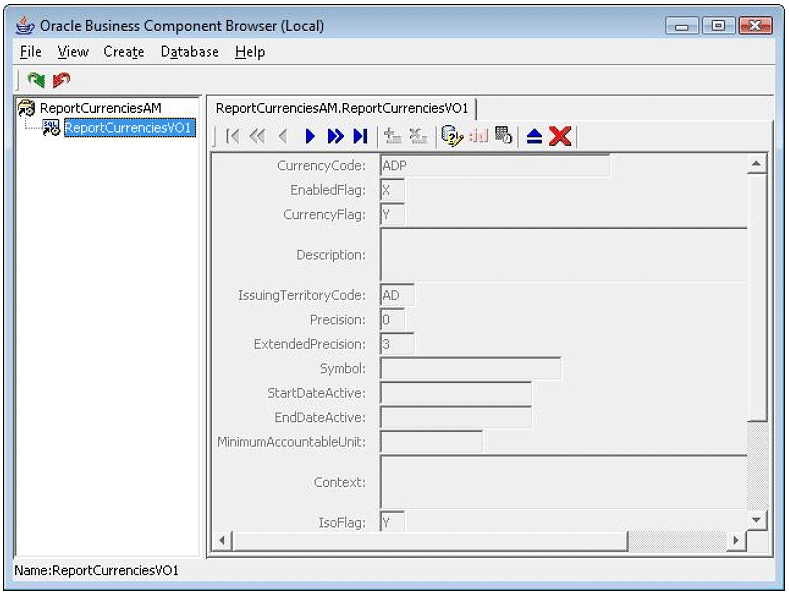Click the insert new row icon
Screen dimensions: 789x595
392,136
